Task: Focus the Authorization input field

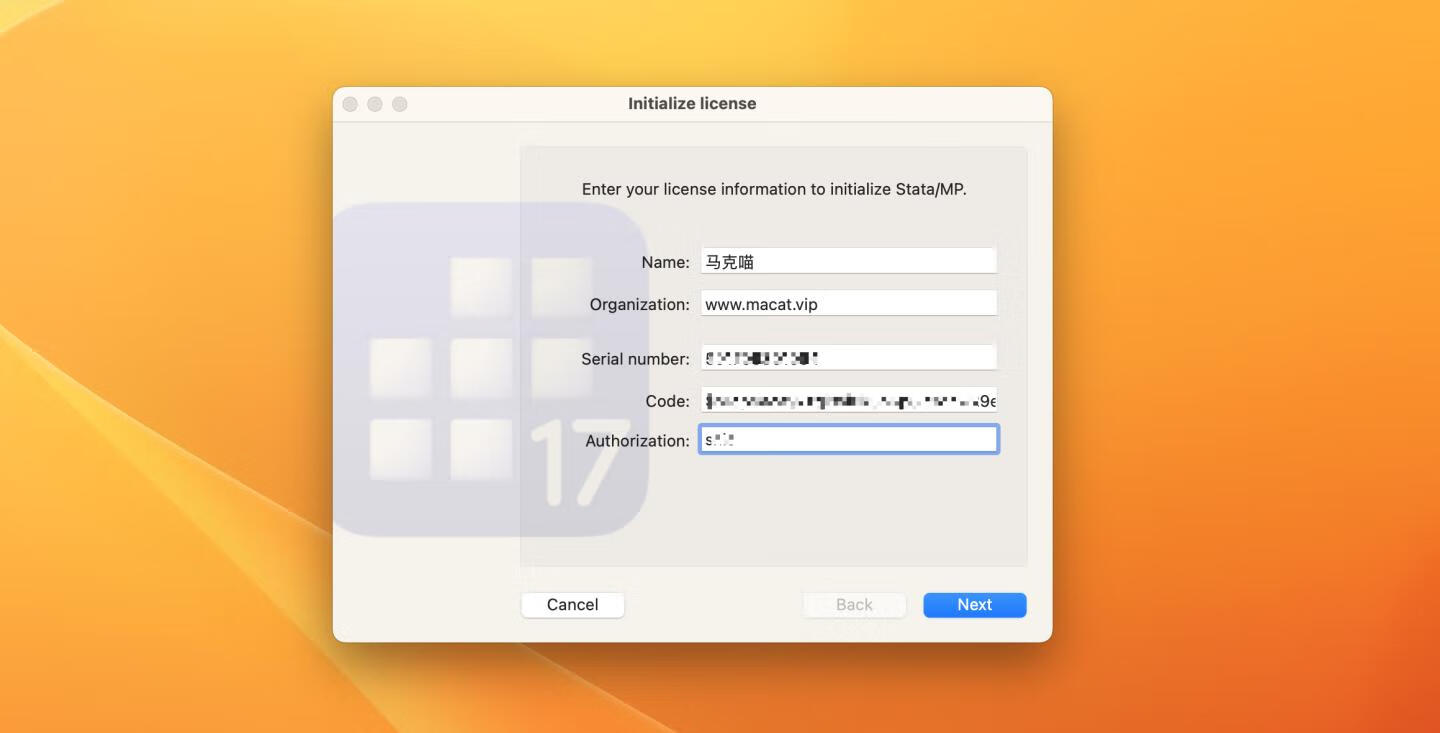Action: coord(848,440)
